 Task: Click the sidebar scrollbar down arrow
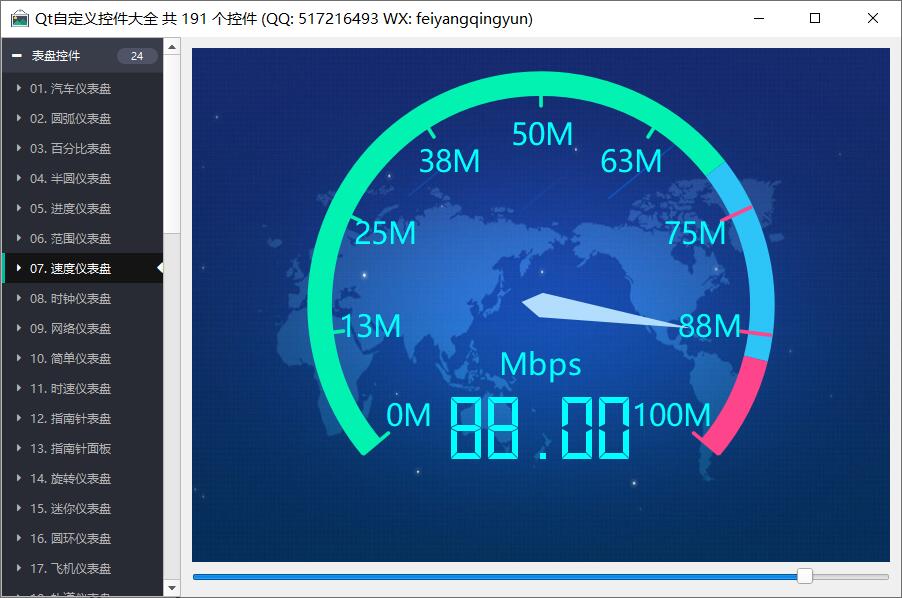click(172, 588)
